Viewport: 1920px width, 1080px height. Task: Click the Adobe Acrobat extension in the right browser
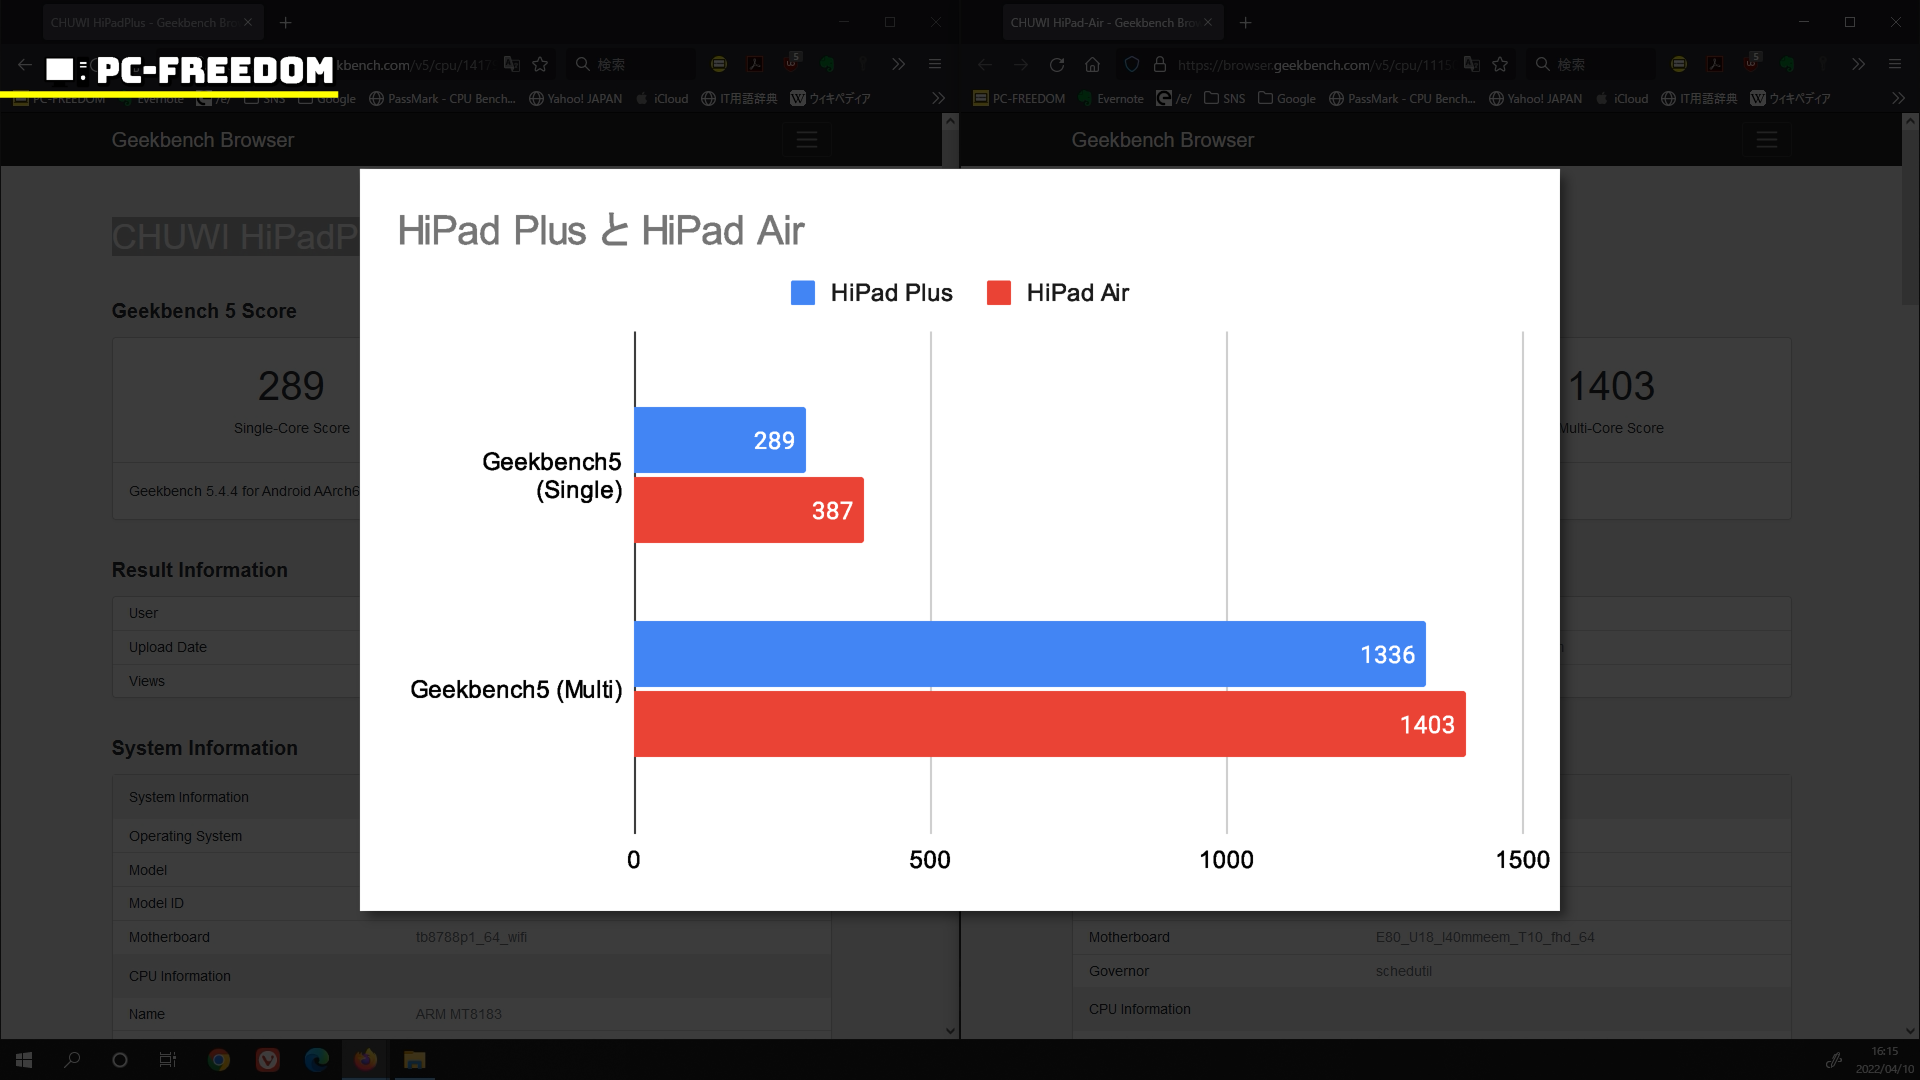(1715, 65)
